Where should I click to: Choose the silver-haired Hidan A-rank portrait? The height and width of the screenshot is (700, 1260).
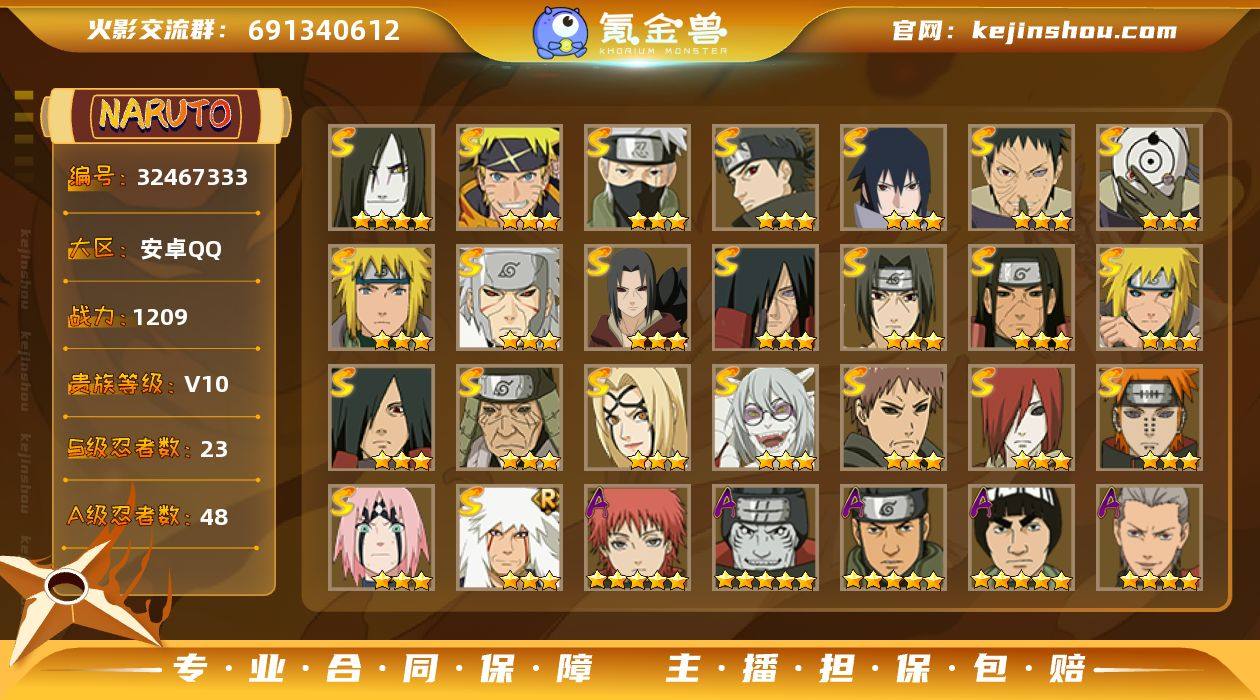pos(1150,538)
